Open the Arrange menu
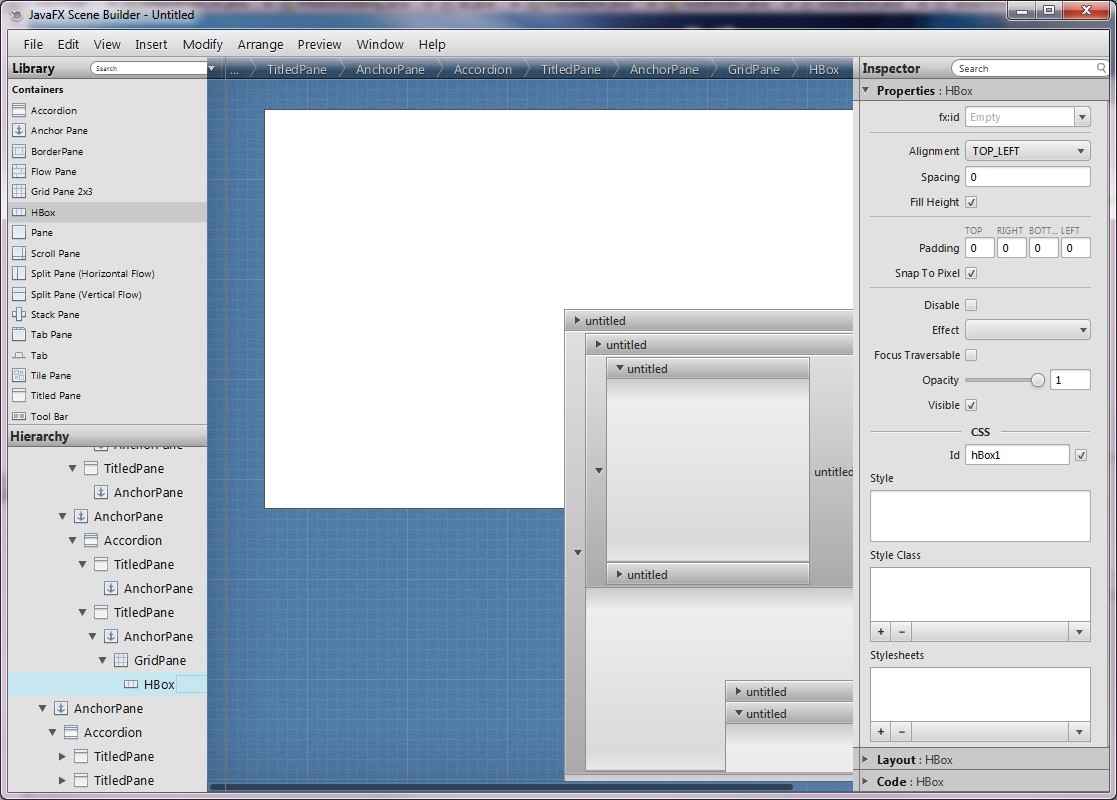1117x800 pixels. 260,44
